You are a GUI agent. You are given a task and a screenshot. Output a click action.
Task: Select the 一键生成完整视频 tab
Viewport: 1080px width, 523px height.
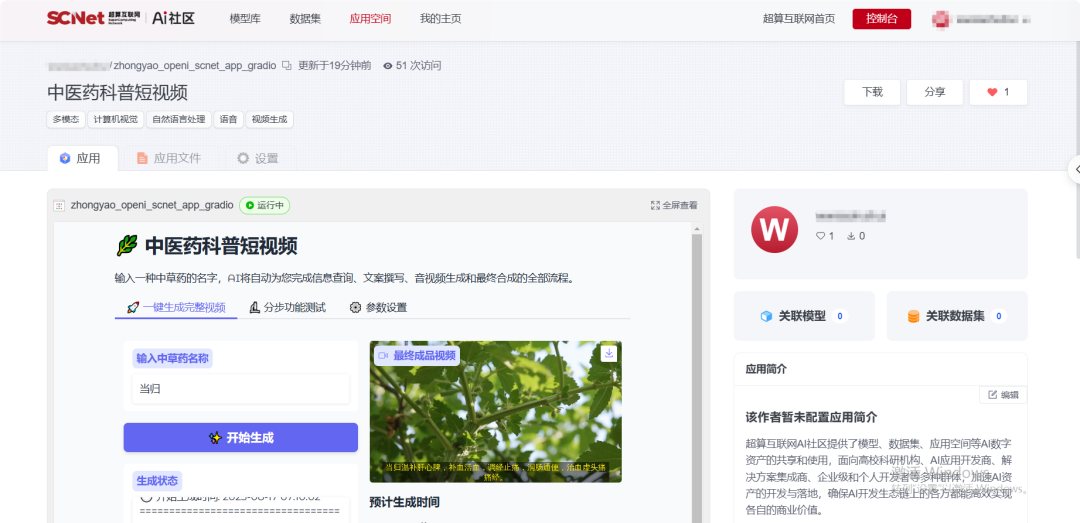click(x=176, y=307)
